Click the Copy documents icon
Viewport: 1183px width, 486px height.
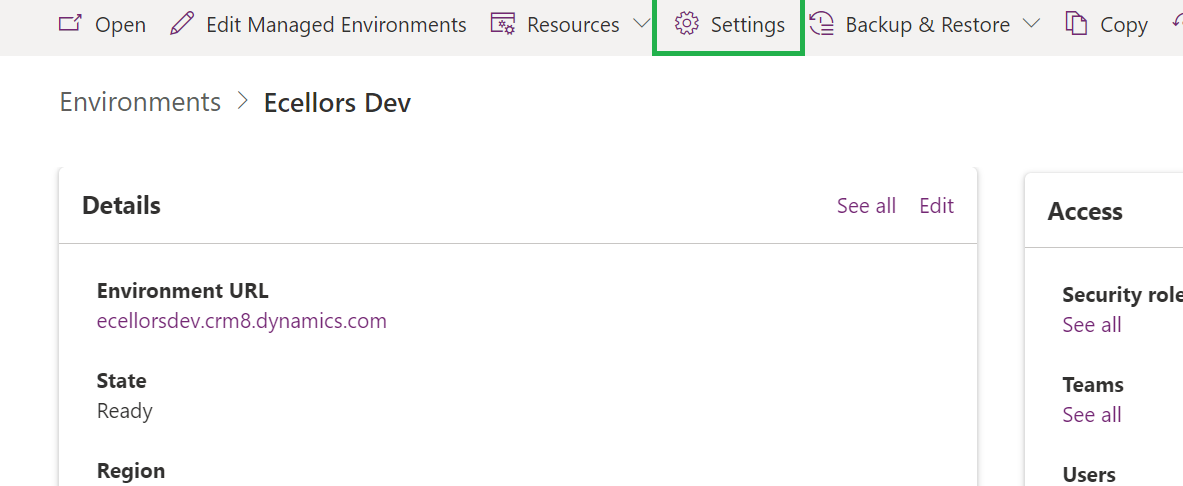(1076, 24)
